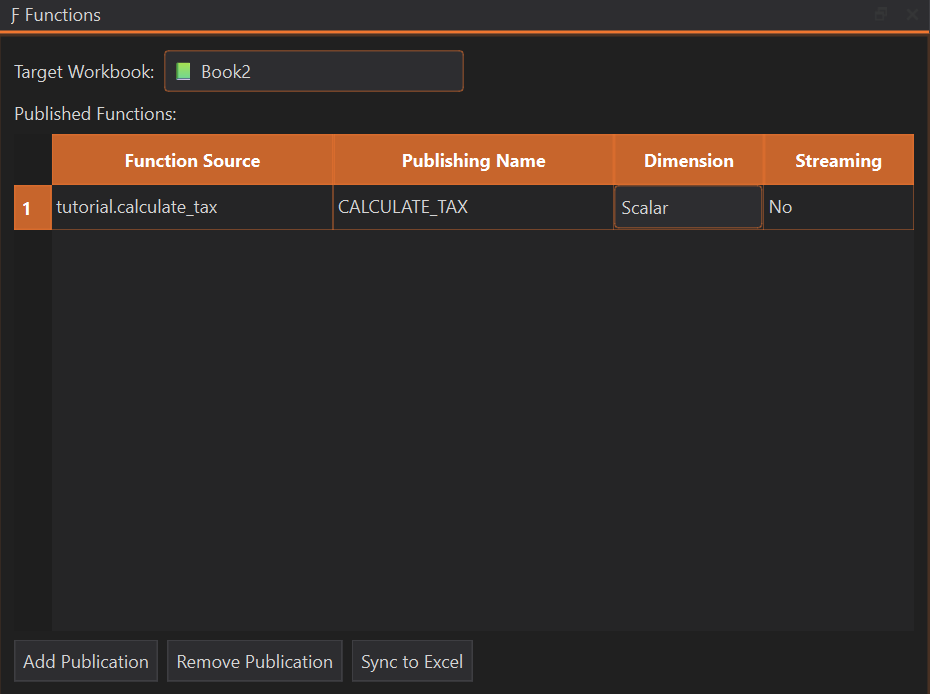Click the Publishing Name column header

tap(473, 161)
